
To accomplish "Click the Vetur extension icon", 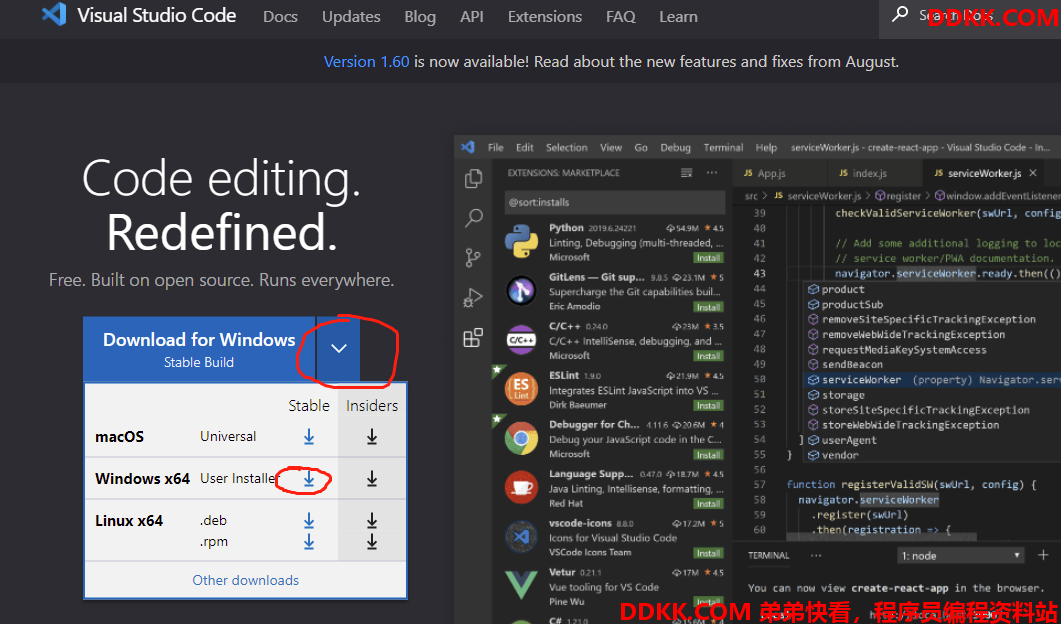I will tap(522, 586).
